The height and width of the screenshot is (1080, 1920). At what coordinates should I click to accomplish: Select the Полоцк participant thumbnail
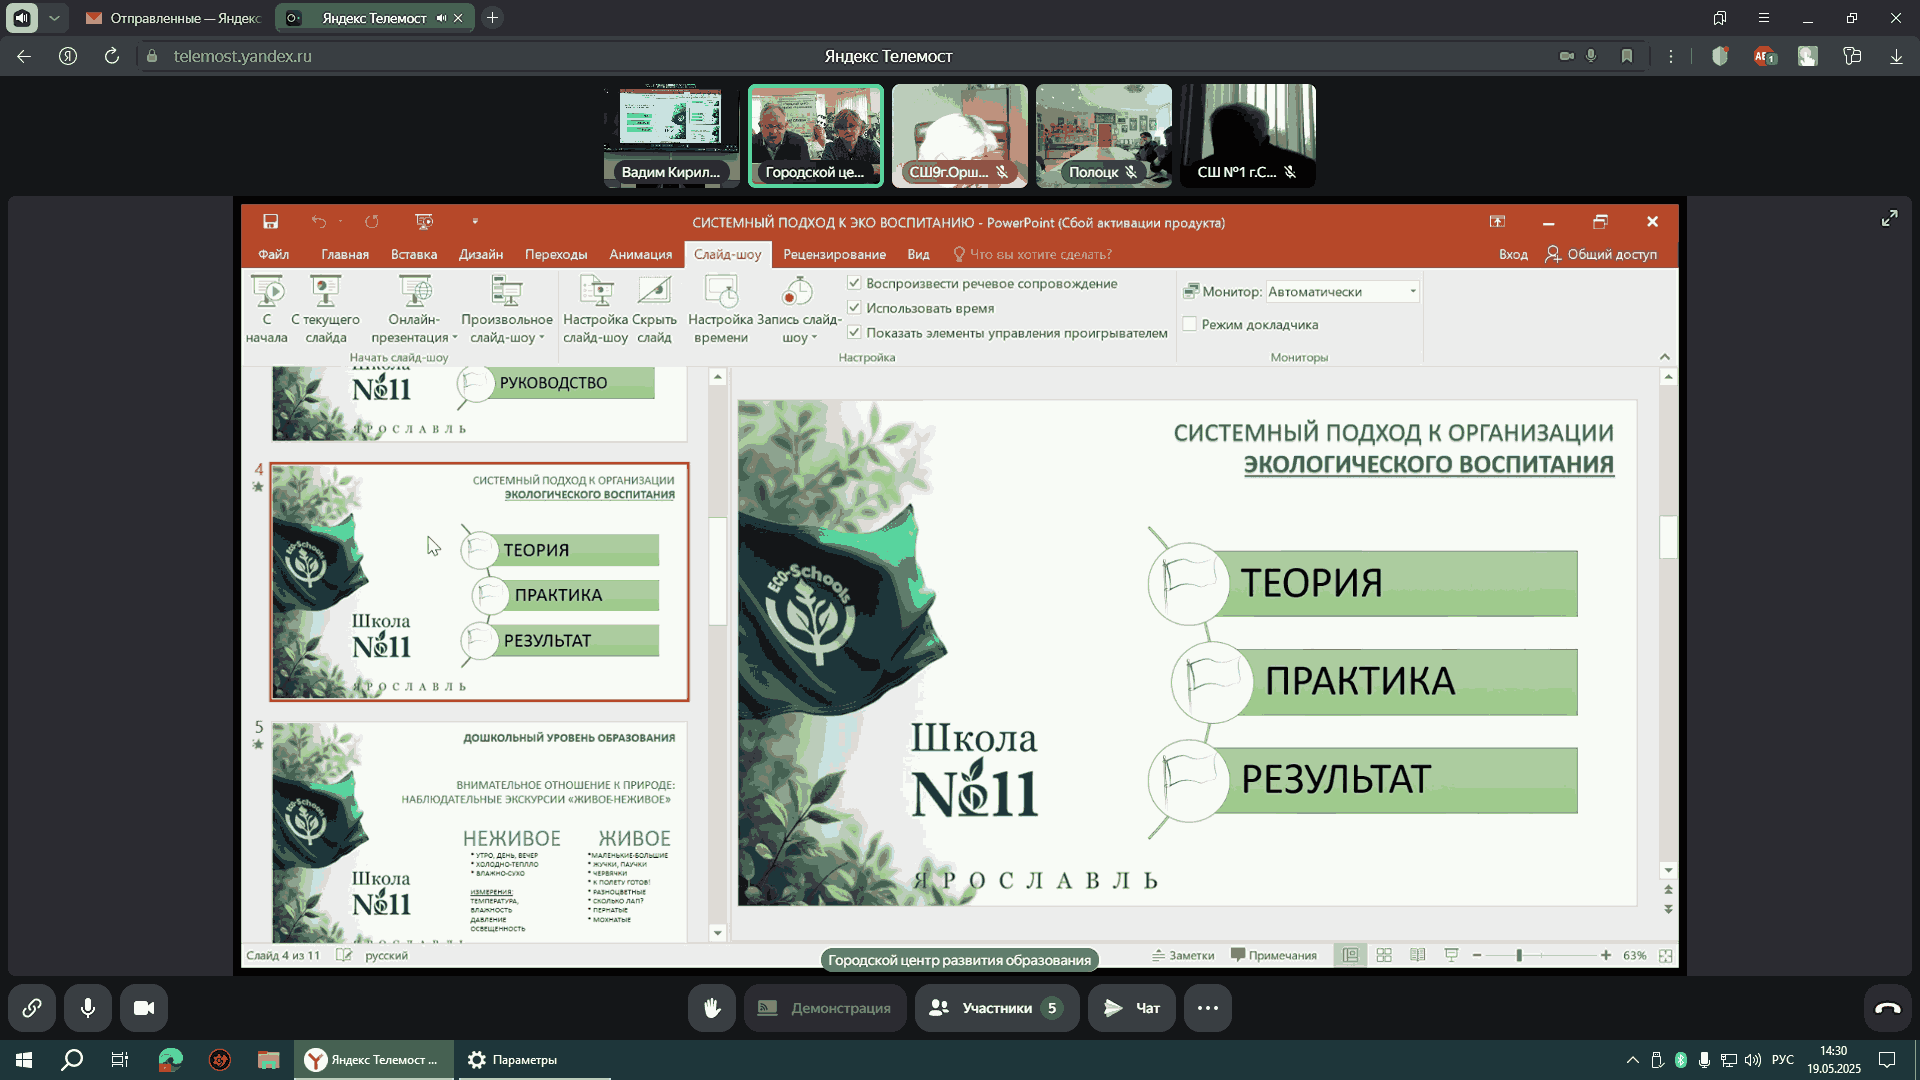[1103, 136]
